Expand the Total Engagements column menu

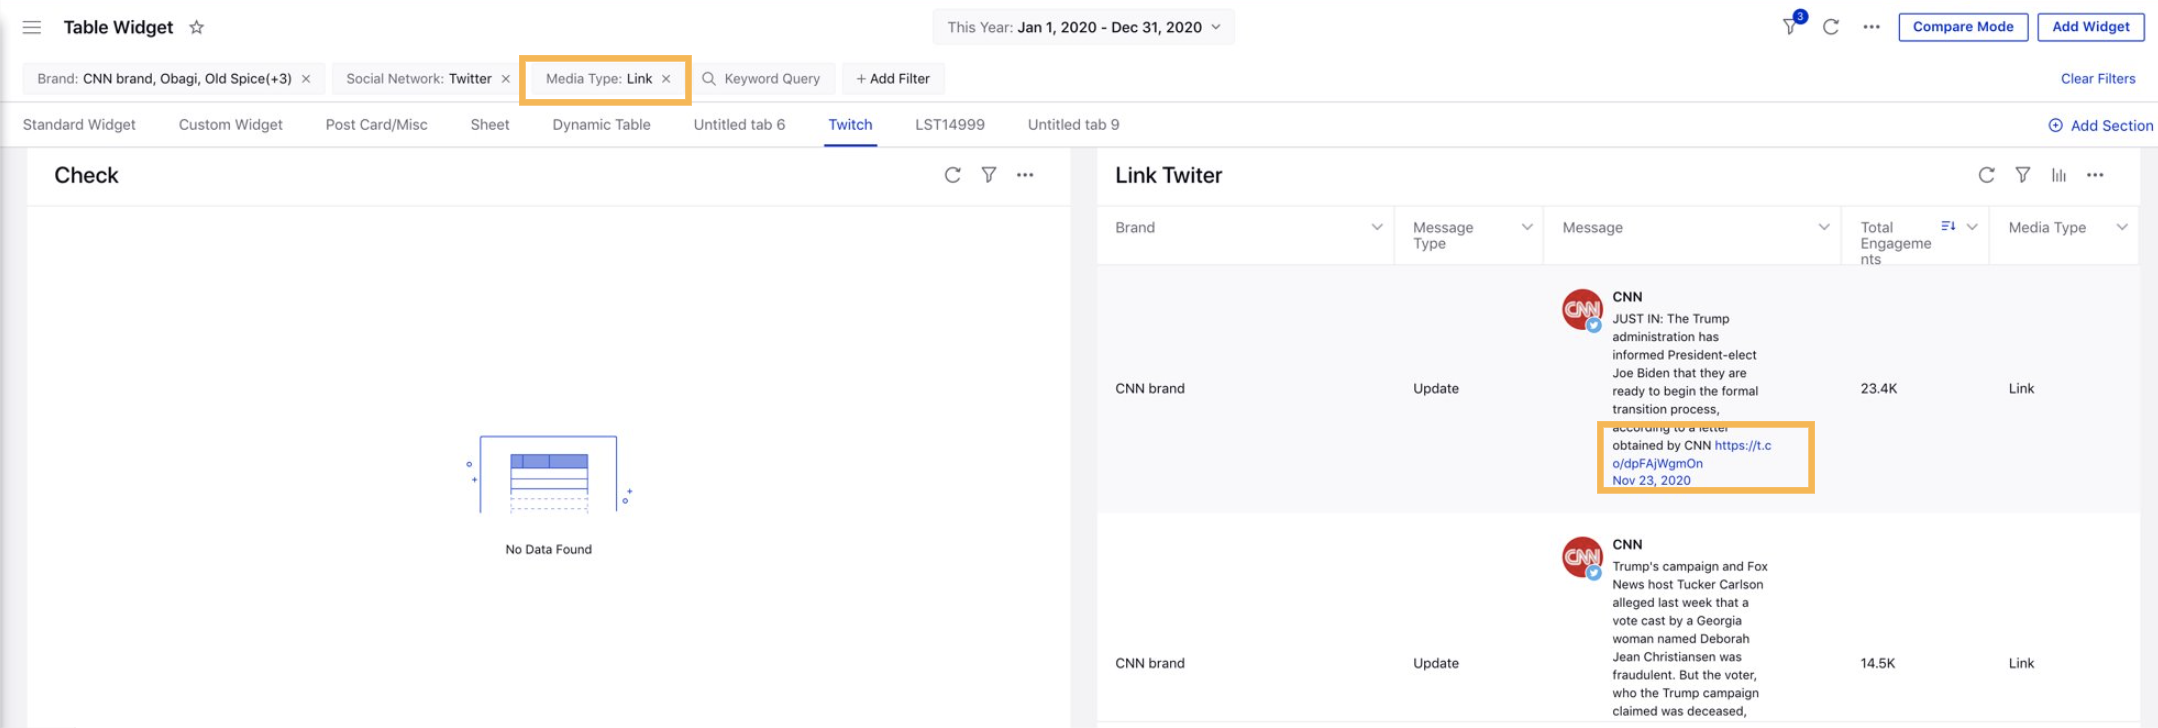pyautogui.click(x=1972, y=227)
